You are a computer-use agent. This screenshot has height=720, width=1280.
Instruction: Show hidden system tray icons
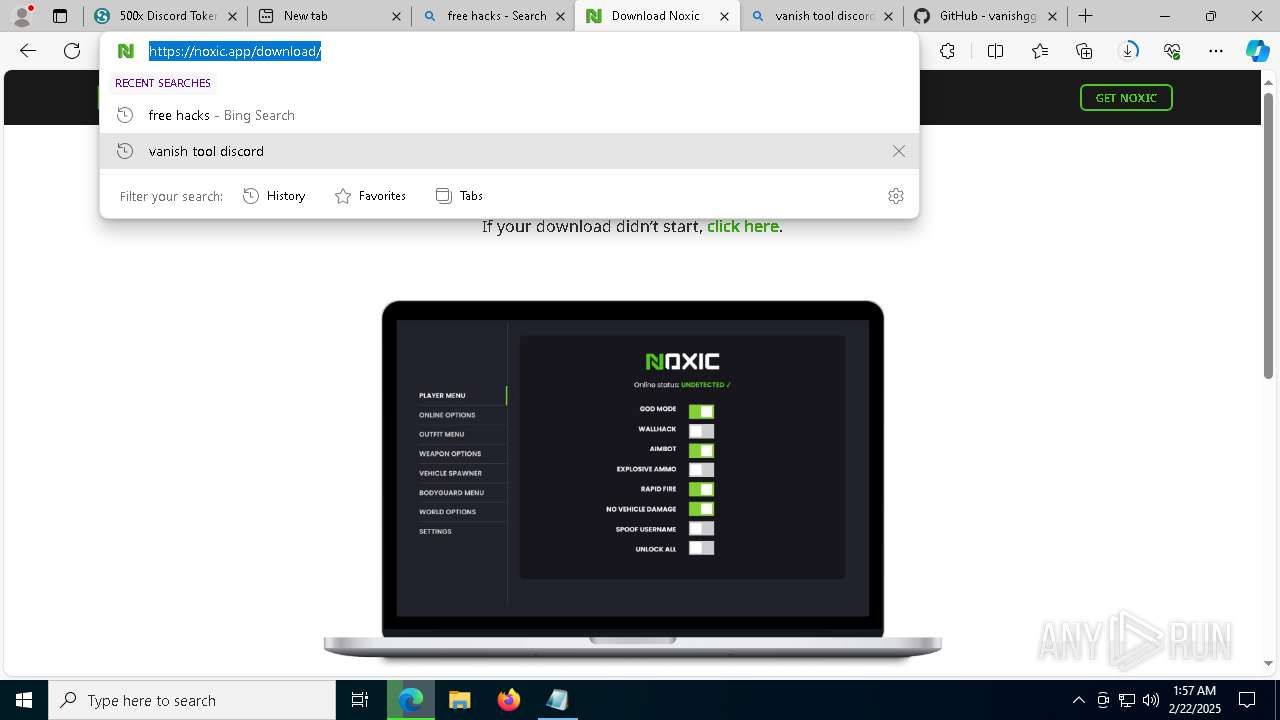[1078, 700]
